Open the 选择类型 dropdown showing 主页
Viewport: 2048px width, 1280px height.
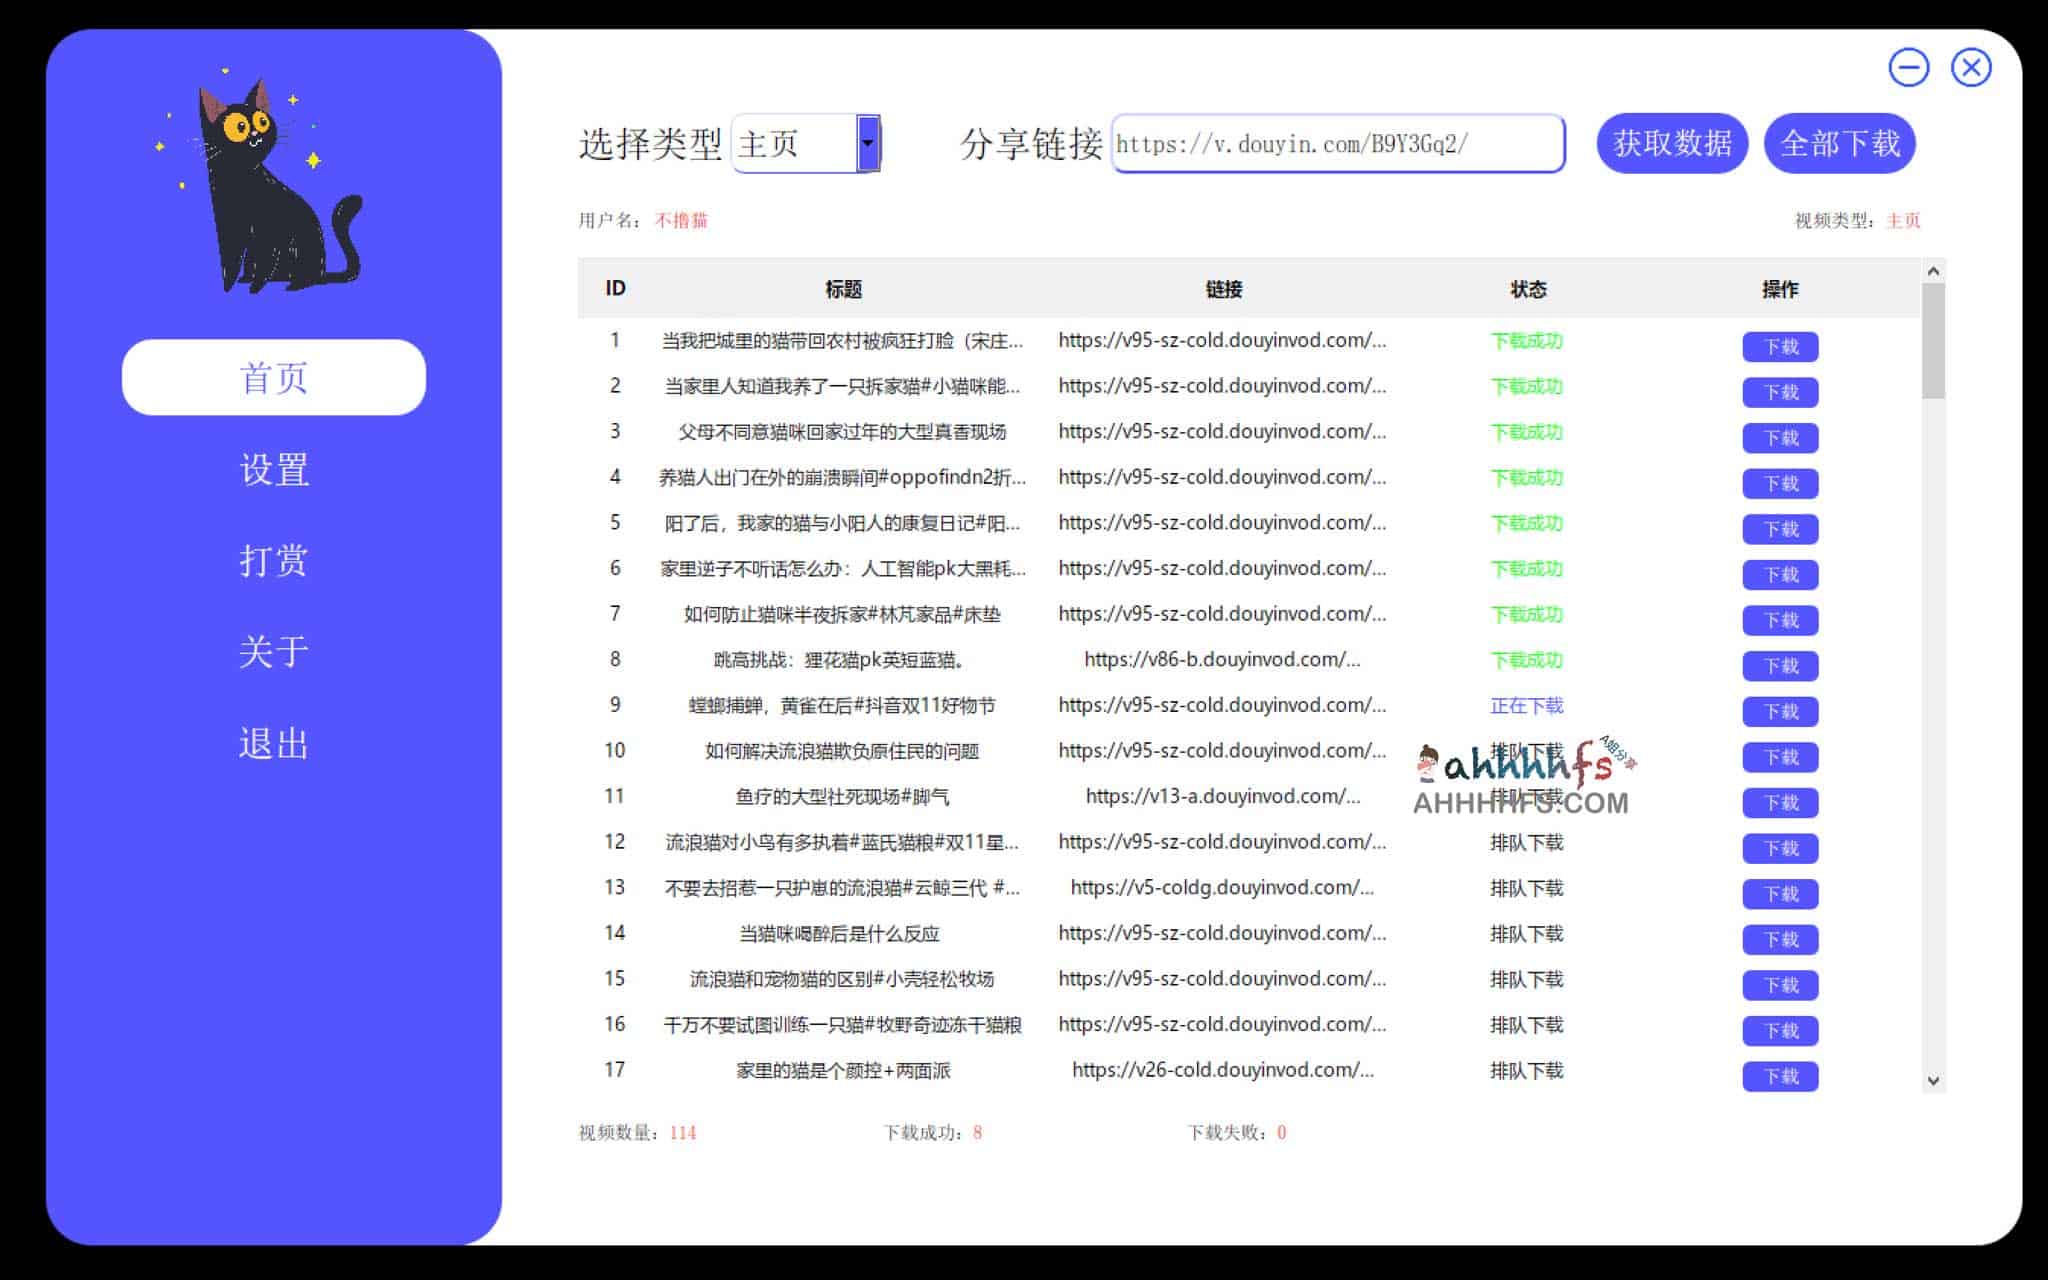[867, 144]
